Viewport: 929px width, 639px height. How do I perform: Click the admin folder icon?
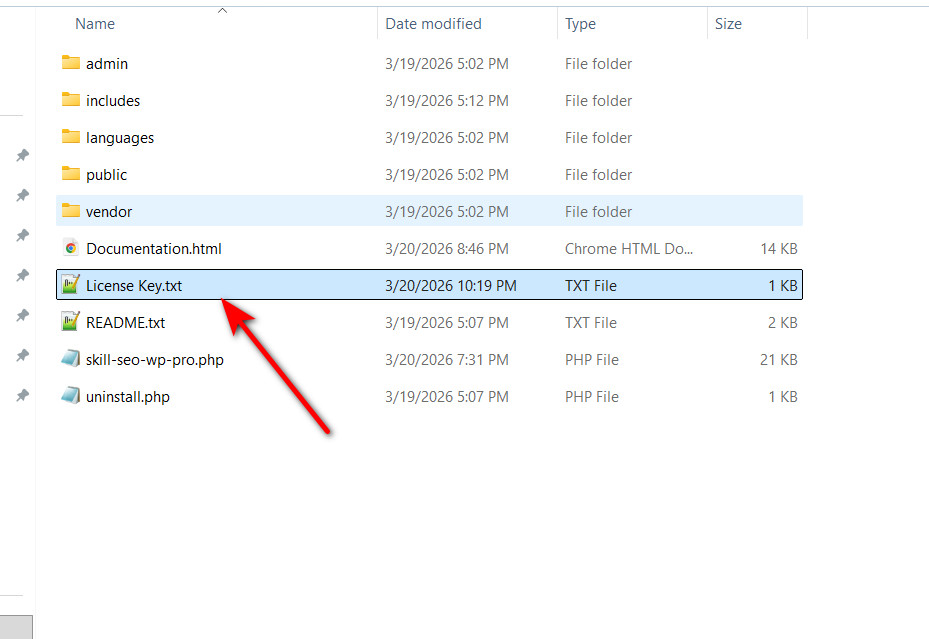tap(70, 63)
